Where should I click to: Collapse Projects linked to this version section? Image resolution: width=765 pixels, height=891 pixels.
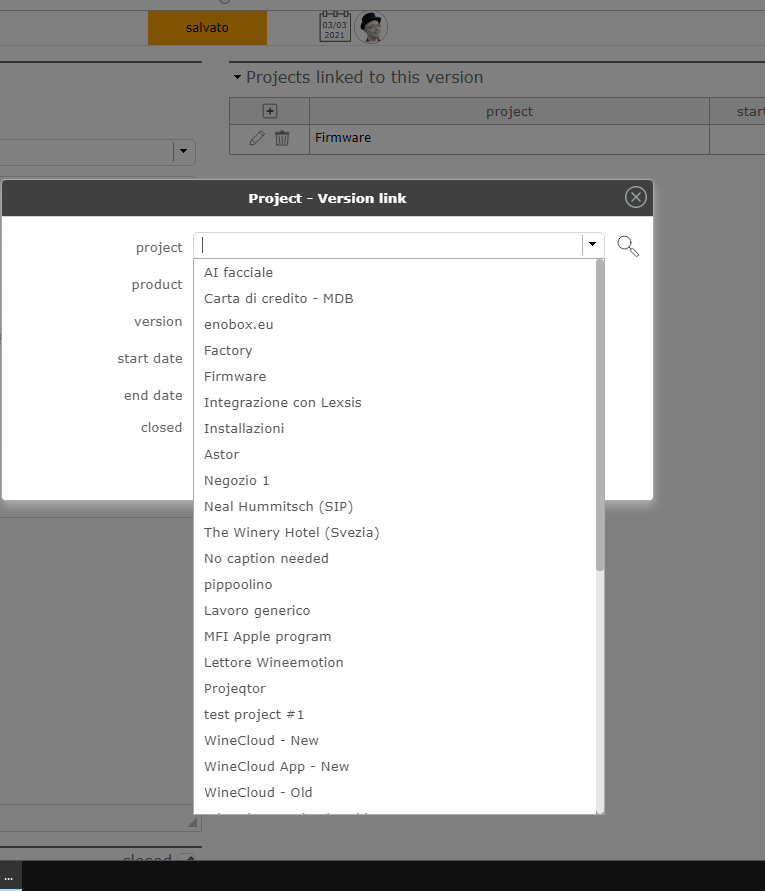coord(237,77)
